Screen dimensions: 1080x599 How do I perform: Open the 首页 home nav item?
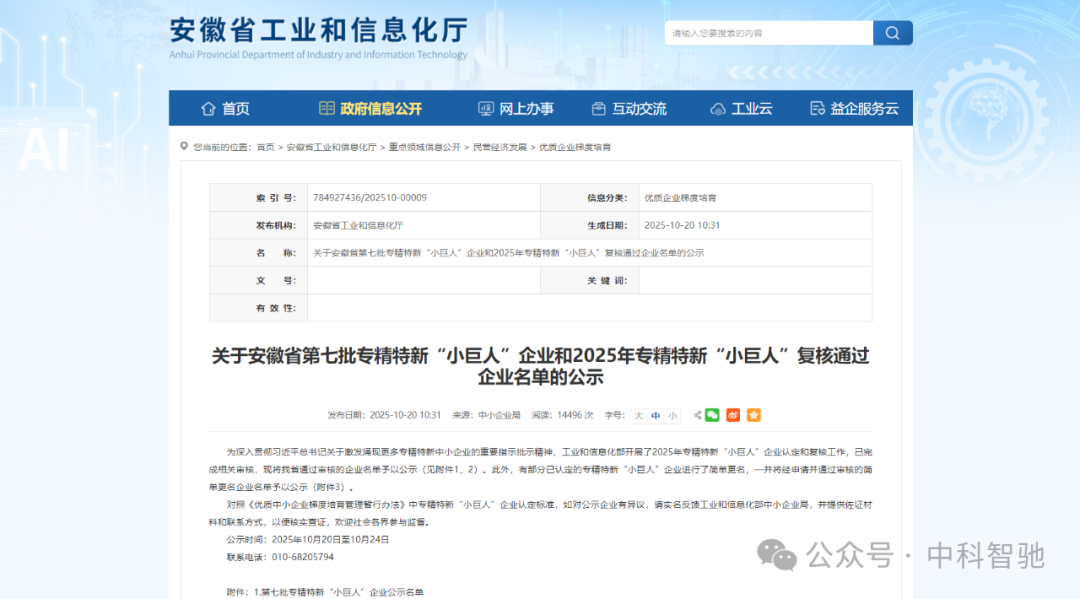pos(225,109)
